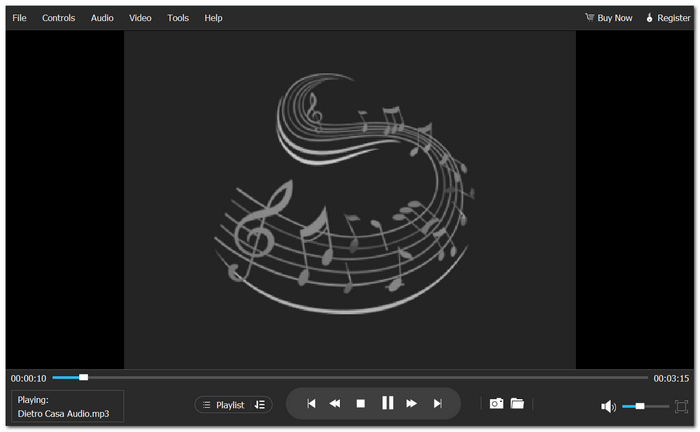Open the Audio menu
Image resolution: width=700 pixels, height=432 pixels.
pyautogui.click(x=102, y=18)
